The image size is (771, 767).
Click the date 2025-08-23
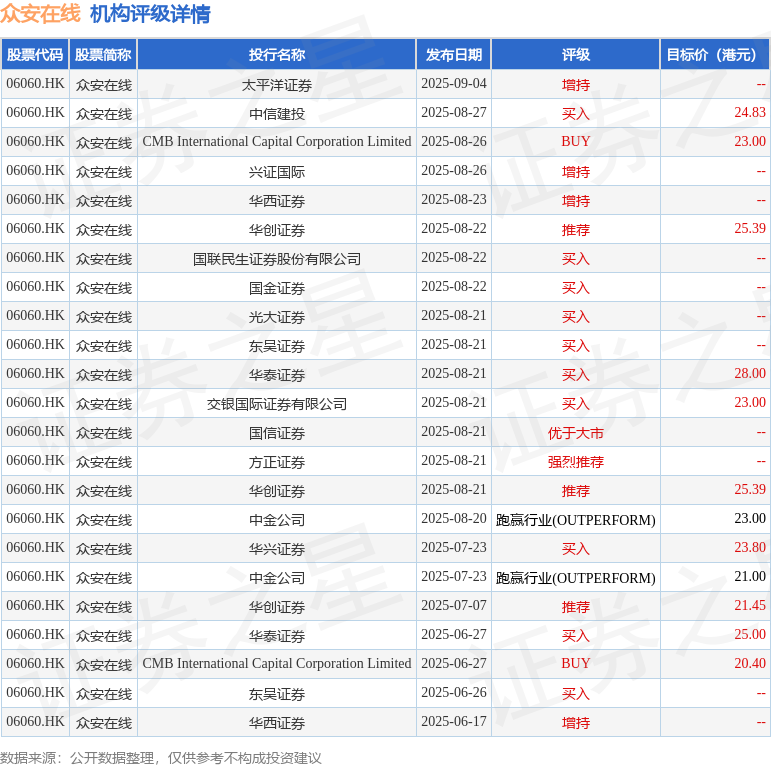point(454,200)
